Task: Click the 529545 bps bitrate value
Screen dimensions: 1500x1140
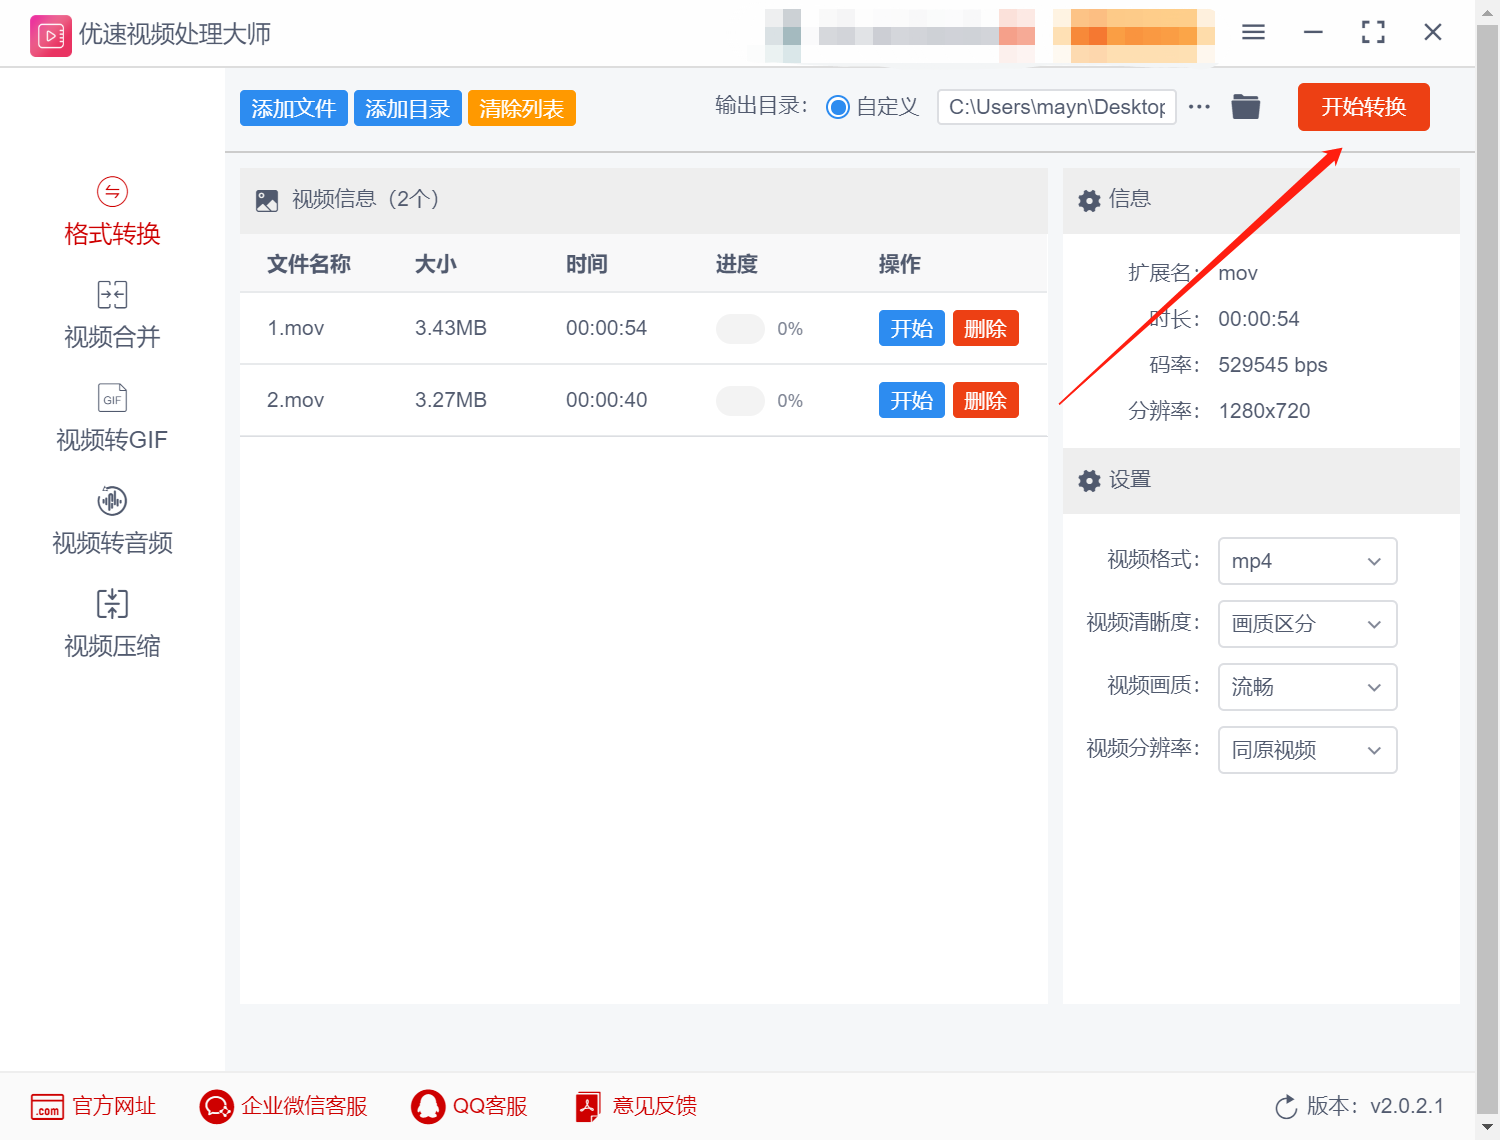Action: coord(1273,365)
